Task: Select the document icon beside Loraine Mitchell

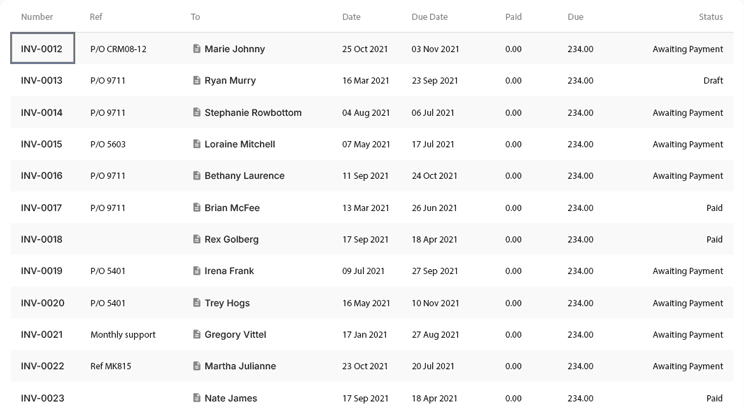Action: click(x=197, y=144)
